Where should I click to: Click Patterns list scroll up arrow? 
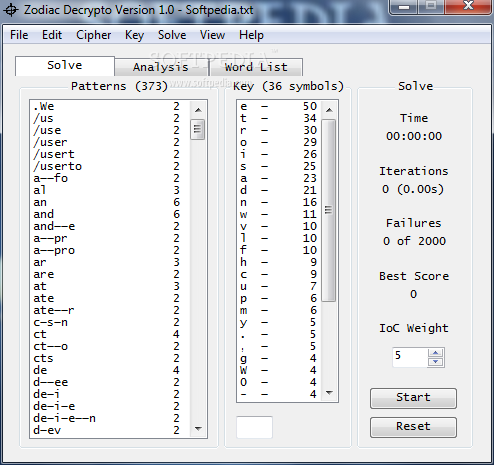(x=198, y=110)
